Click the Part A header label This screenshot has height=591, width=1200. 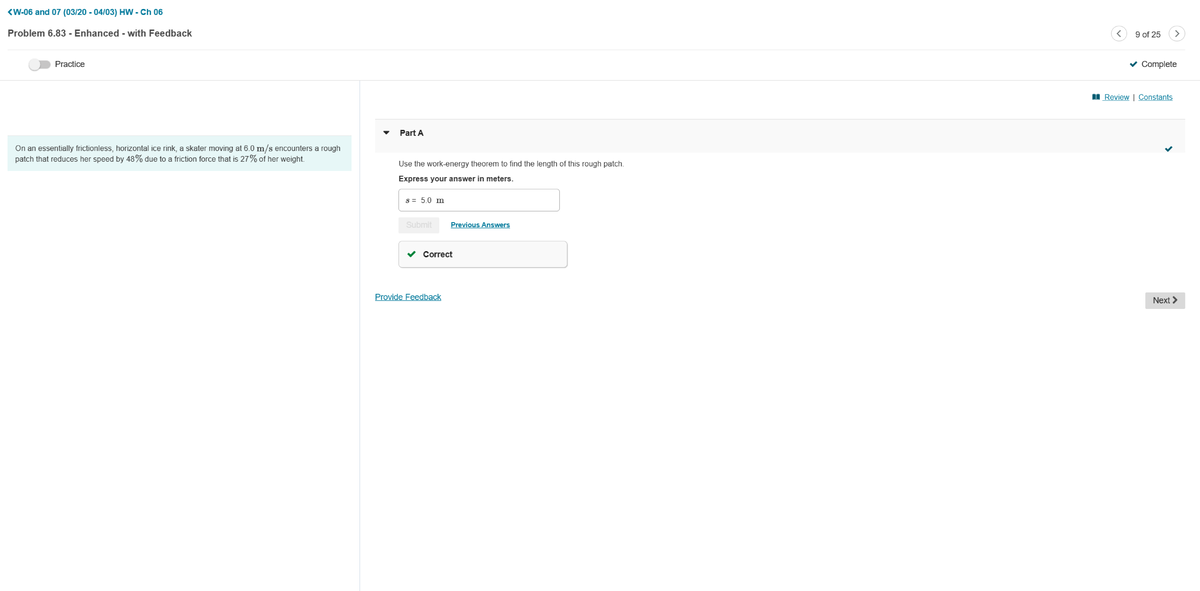click(412, 133)
